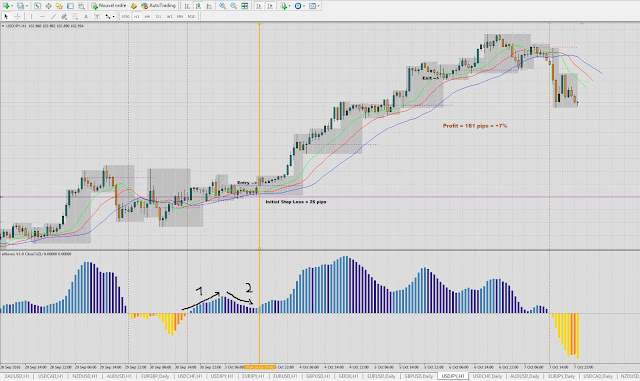This screenshot has width=640, height=381.
Task: Select the Cursor arrow tool
Action: [6, 16]
